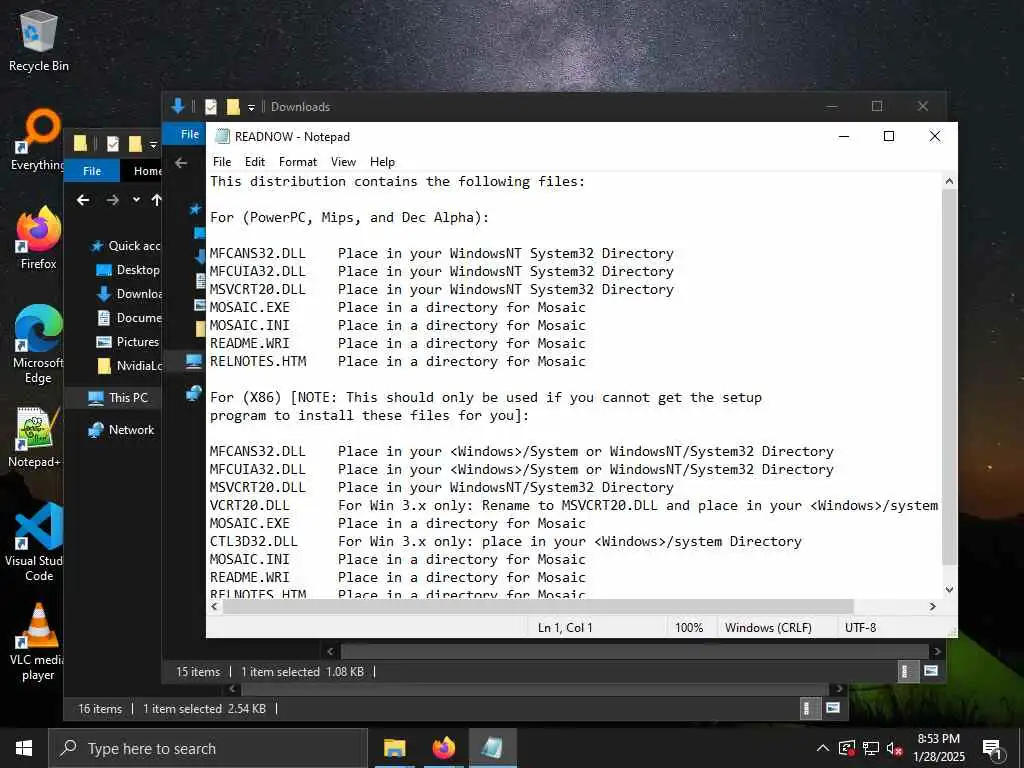Viewport: 1024px width, 768px height.
Task: Click Back arrow in the back Explorer window
Action: [x=83, y=200]
